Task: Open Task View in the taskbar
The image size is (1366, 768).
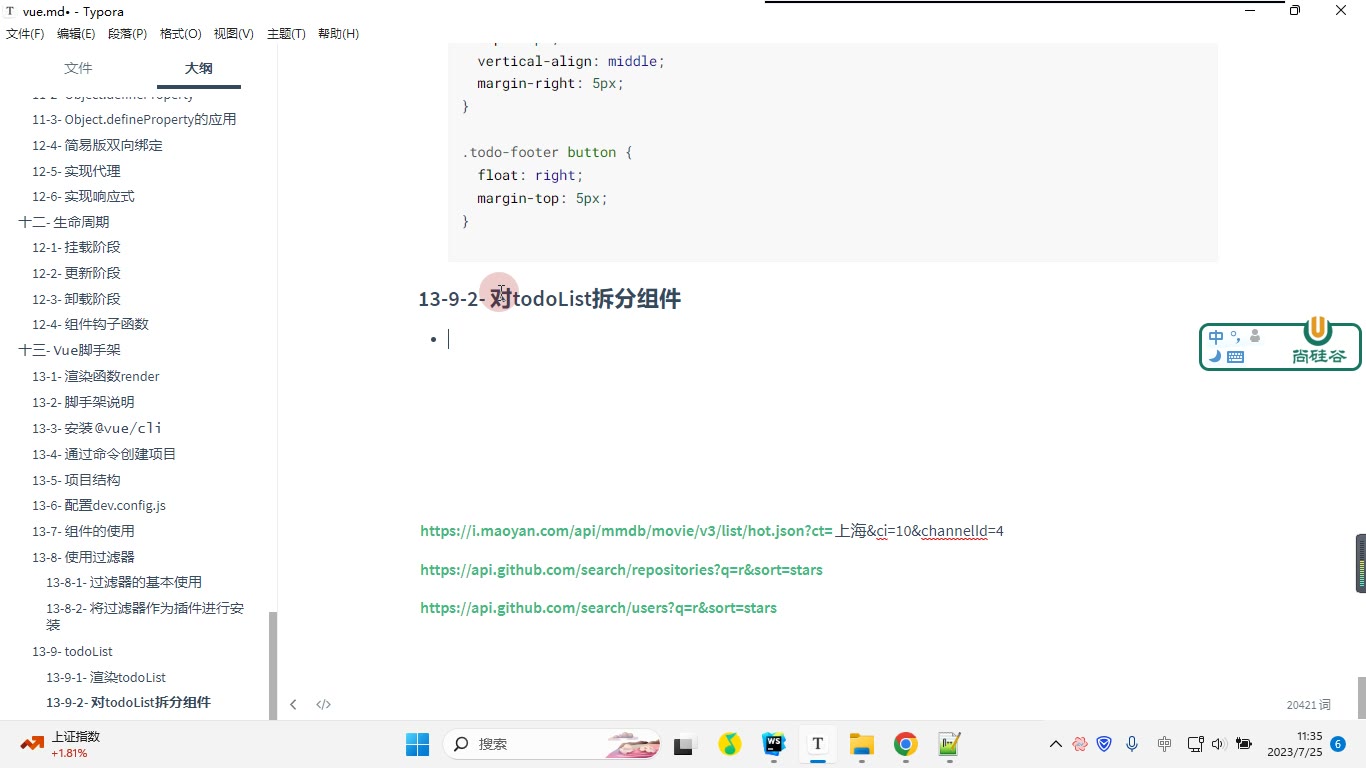Action: coord(684,744)
